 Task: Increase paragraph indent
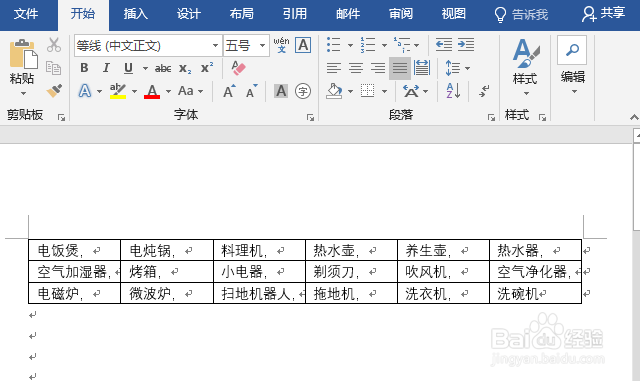[x=466, y=45]
